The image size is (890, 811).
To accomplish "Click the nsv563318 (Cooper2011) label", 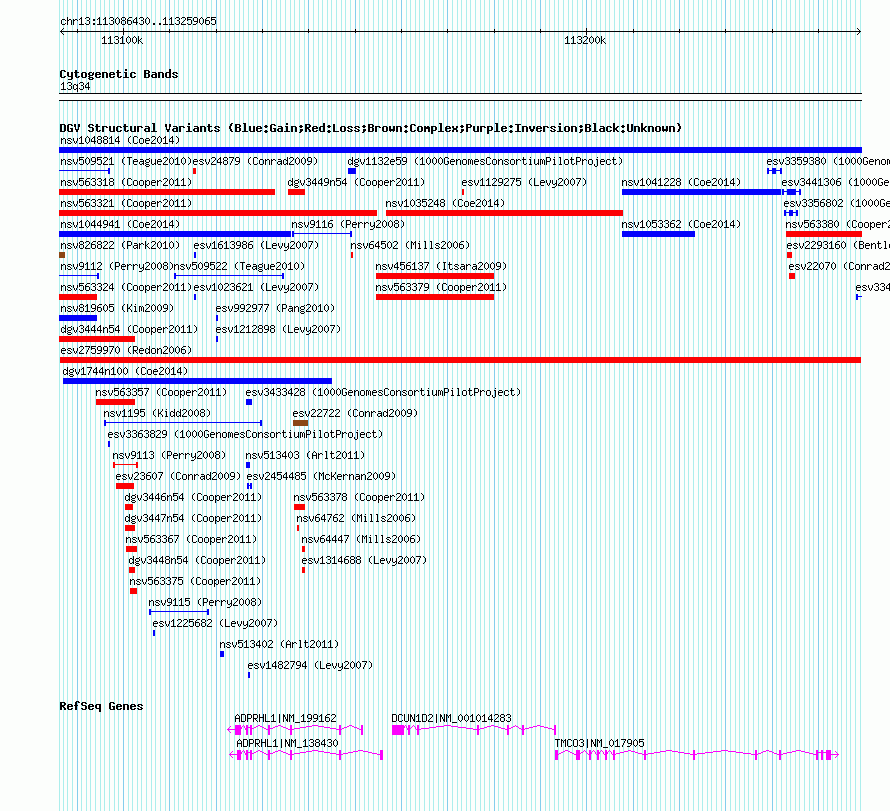I will pos(126,182).
